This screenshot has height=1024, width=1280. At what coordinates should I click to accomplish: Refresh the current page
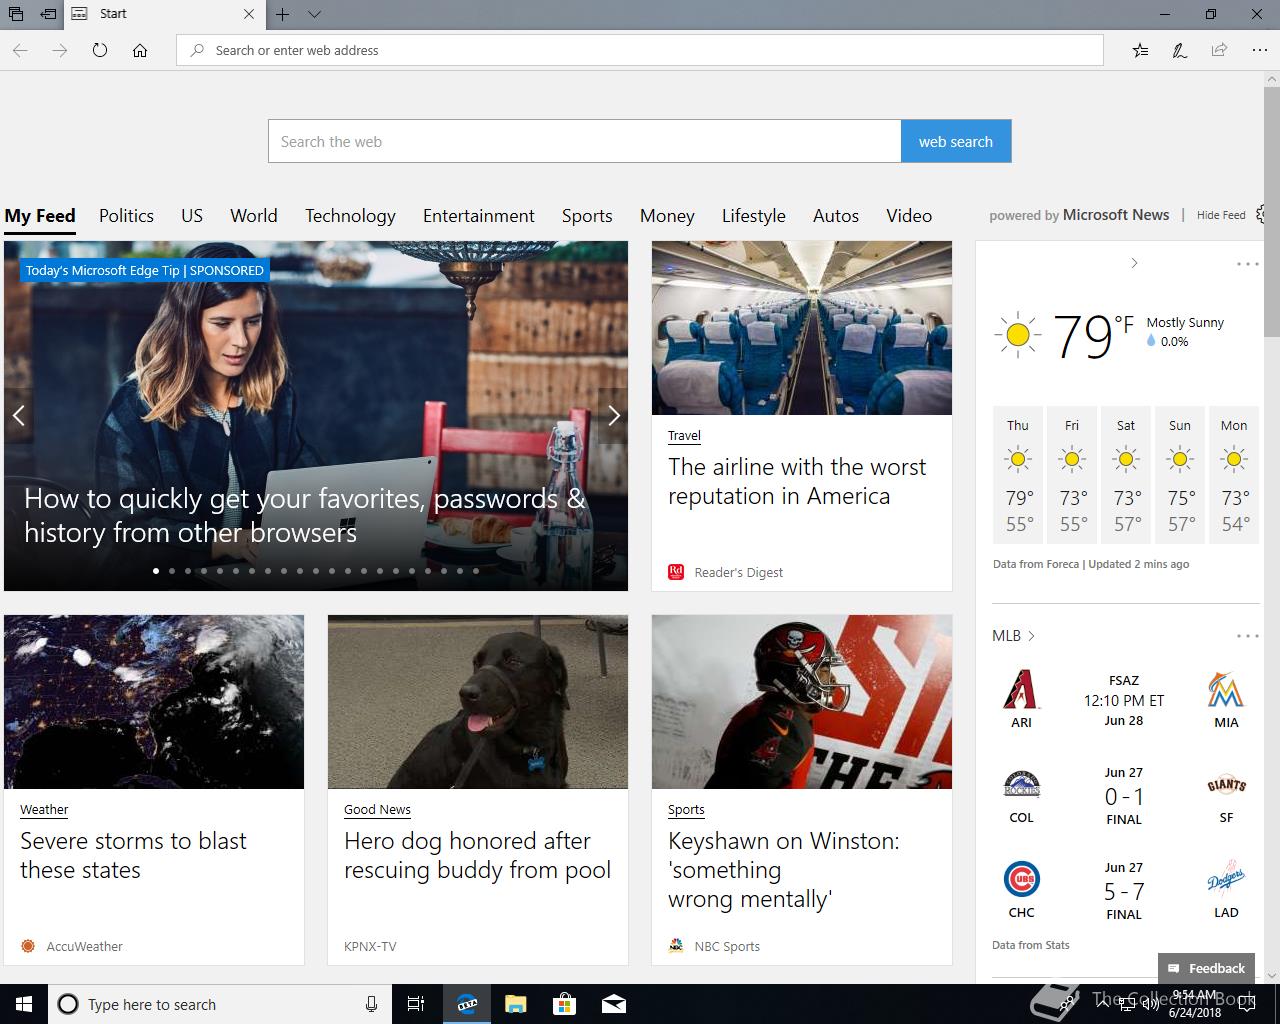pos(100,50)
